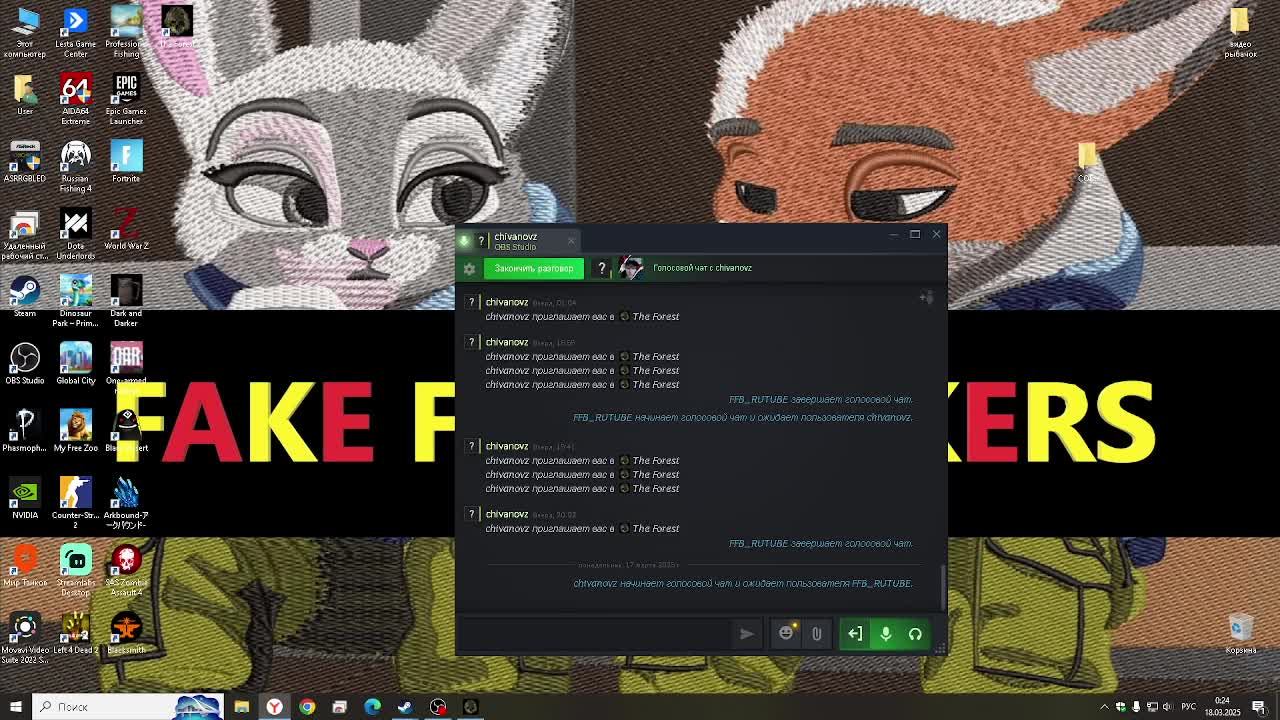The width and height of the screenshot is (1280, 720).
Task: Launch AIDA64 Extreme from desktop
Action: [x=76, y=100]
